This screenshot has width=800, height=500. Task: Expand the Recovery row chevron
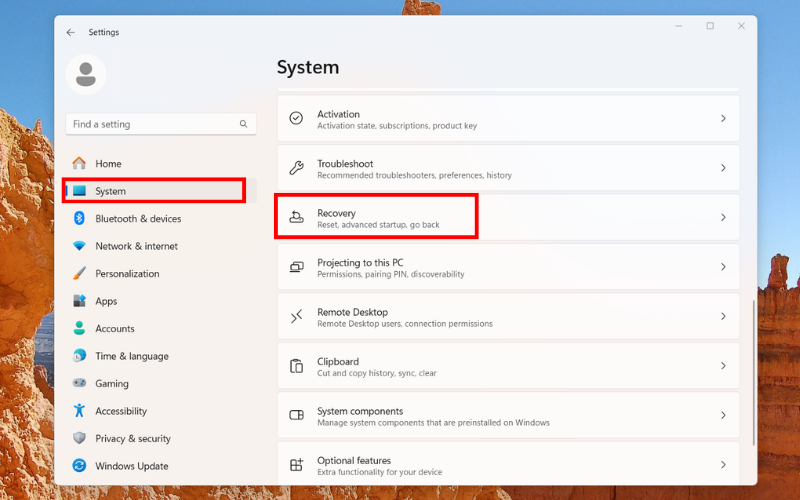723,217
